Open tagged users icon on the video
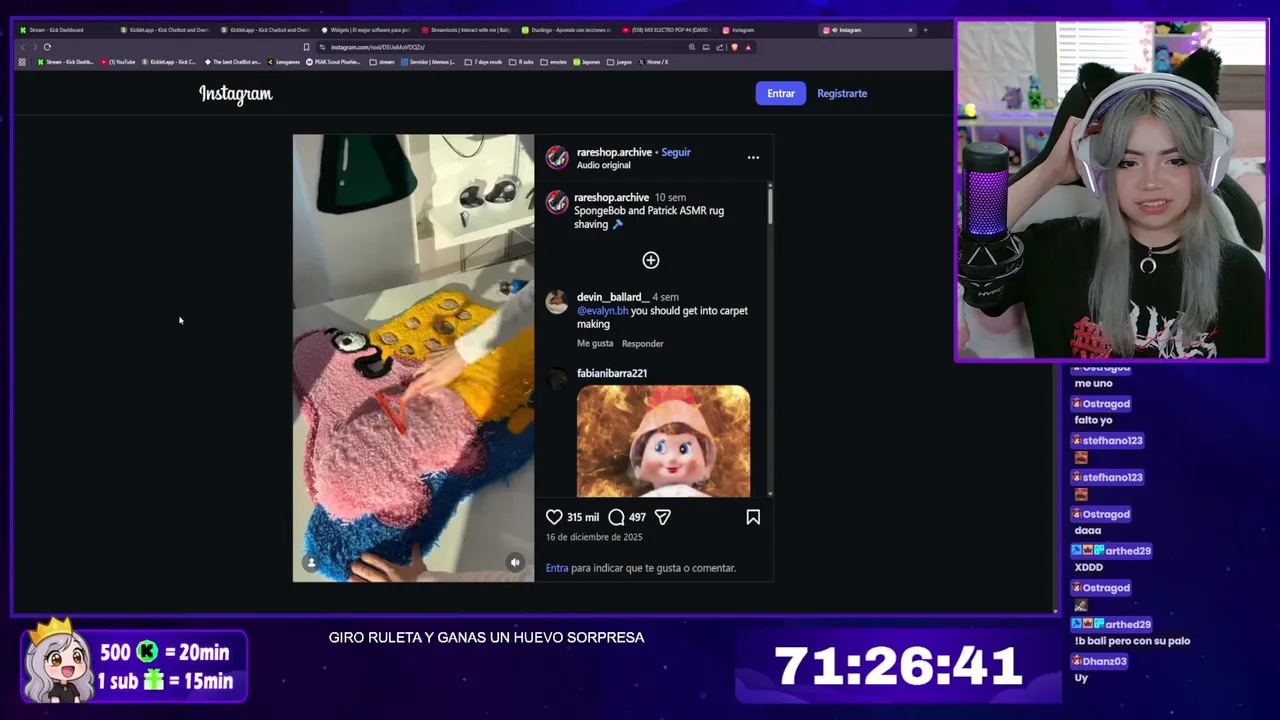Image resolution: width=1280 pixels, height=720 pixels. [311, 563]
